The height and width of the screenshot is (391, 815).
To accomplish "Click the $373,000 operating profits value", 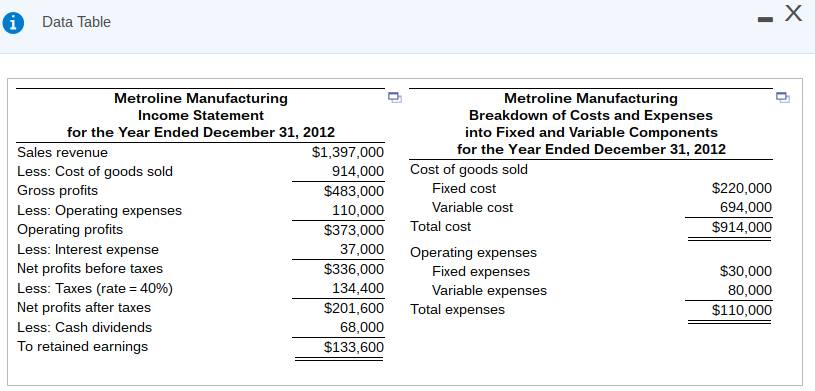I will click(353, 230).
